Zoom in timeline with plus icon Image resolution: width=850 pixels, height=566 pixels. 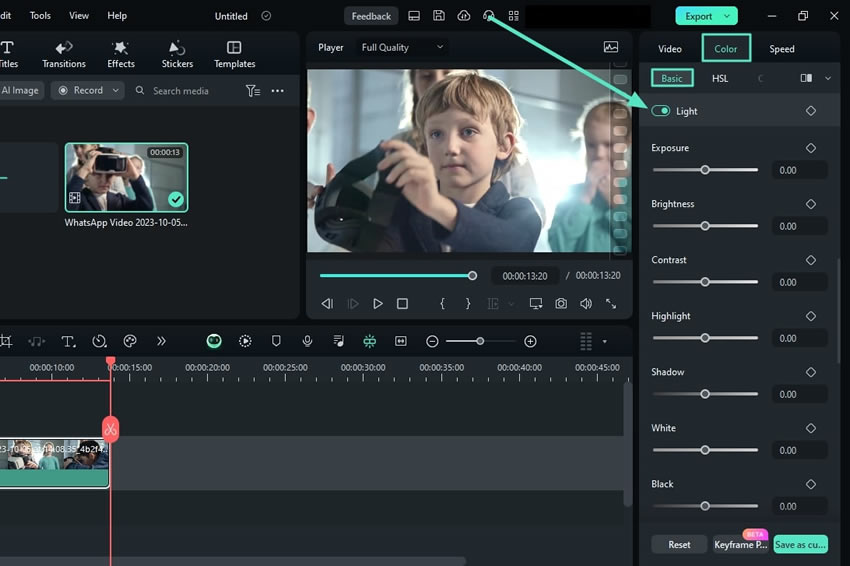click(x=531, y=341)
